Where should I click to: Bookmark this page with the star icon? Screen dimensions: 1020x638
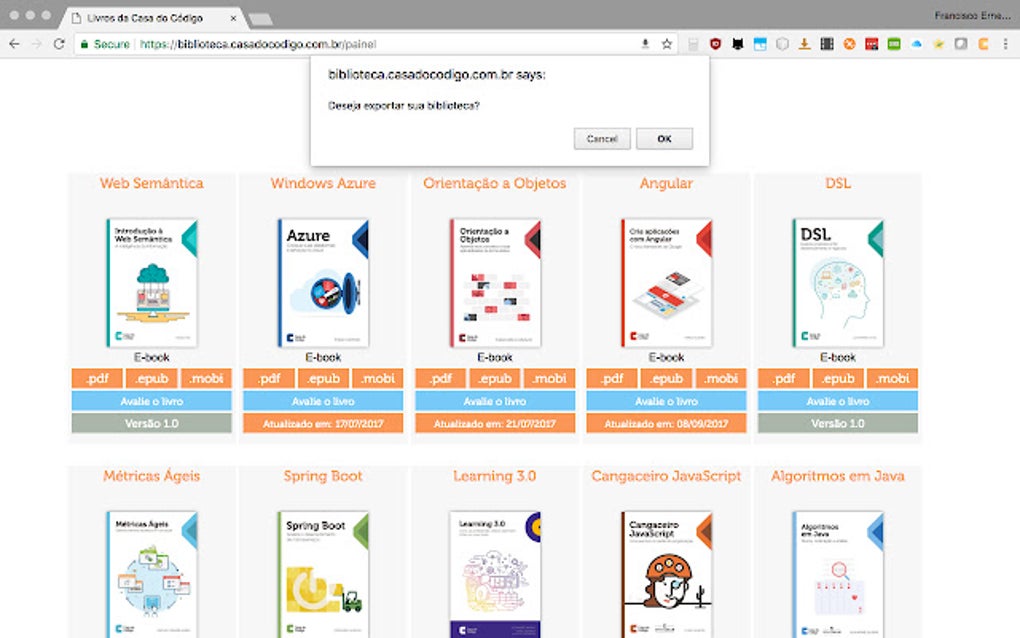666,44
